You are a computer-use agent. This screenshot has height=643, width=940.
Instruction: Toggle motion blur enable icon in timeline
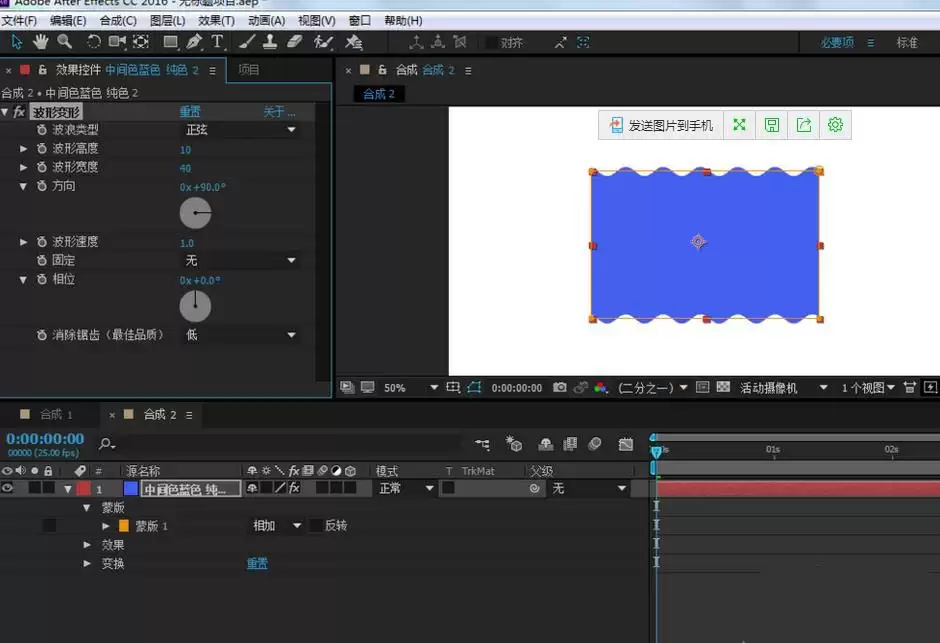coord(595,444)
